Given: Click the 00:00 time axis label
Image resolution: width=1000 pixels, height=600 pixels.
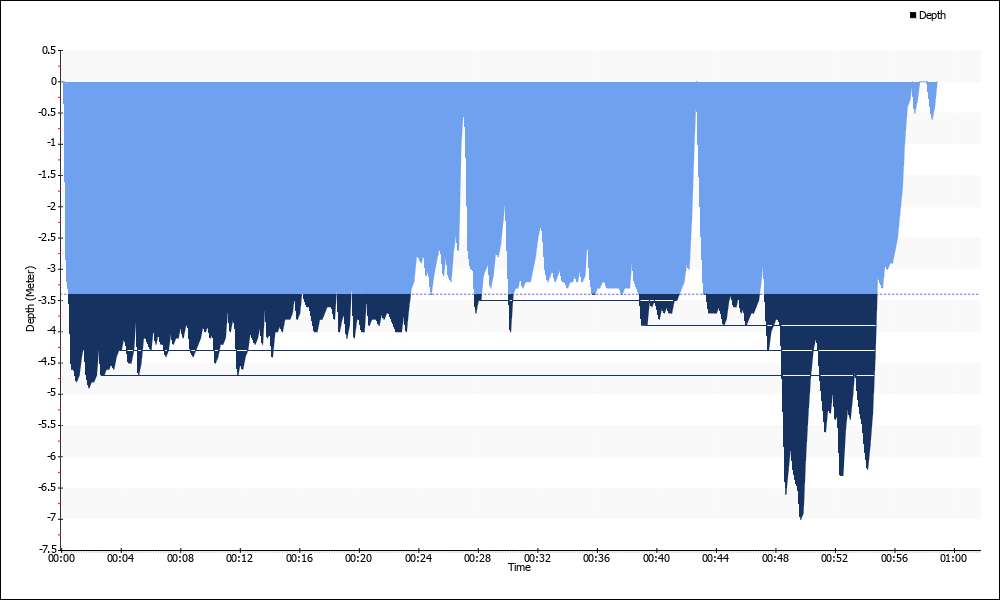Looking at the screenshot, I should (61, 558).
